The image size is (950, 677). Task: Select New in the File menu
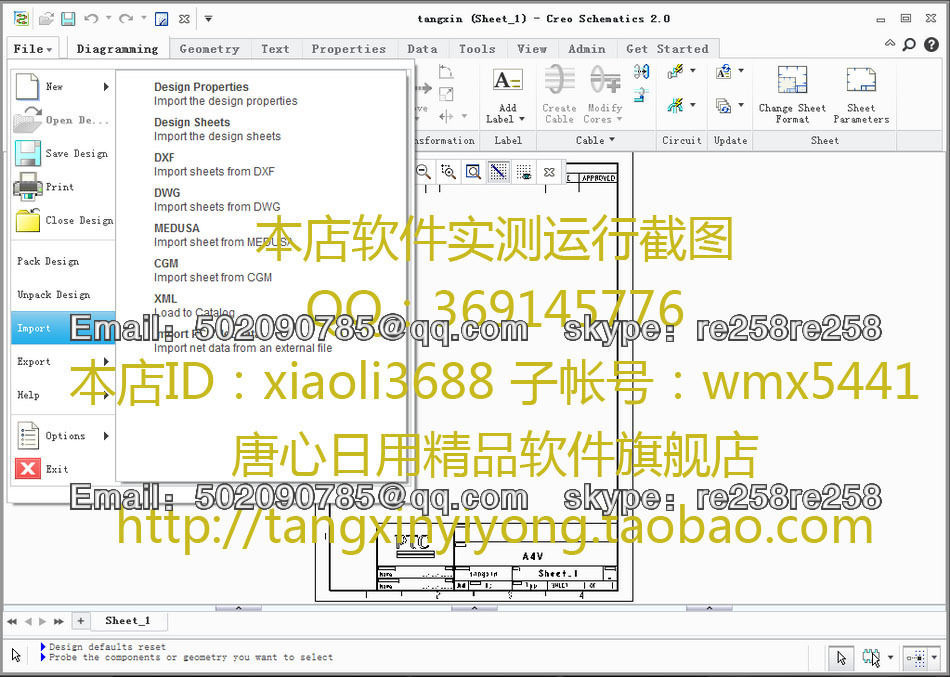click(63, 87)
